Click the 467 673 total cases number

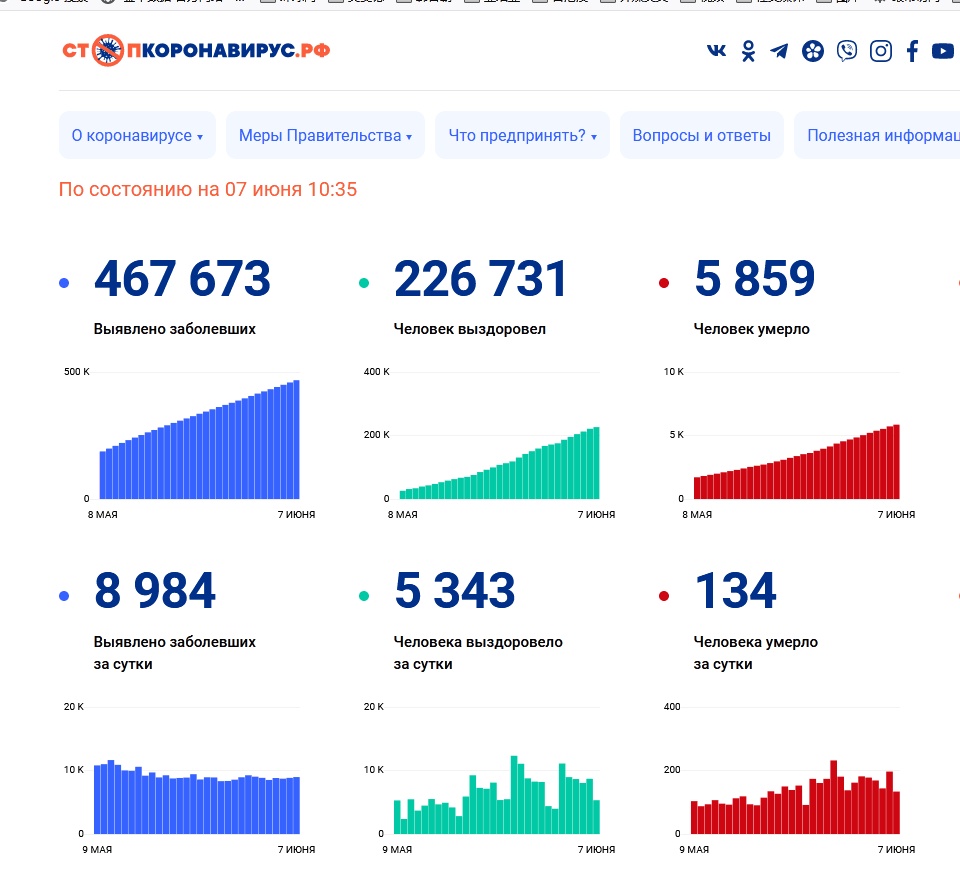182,279
